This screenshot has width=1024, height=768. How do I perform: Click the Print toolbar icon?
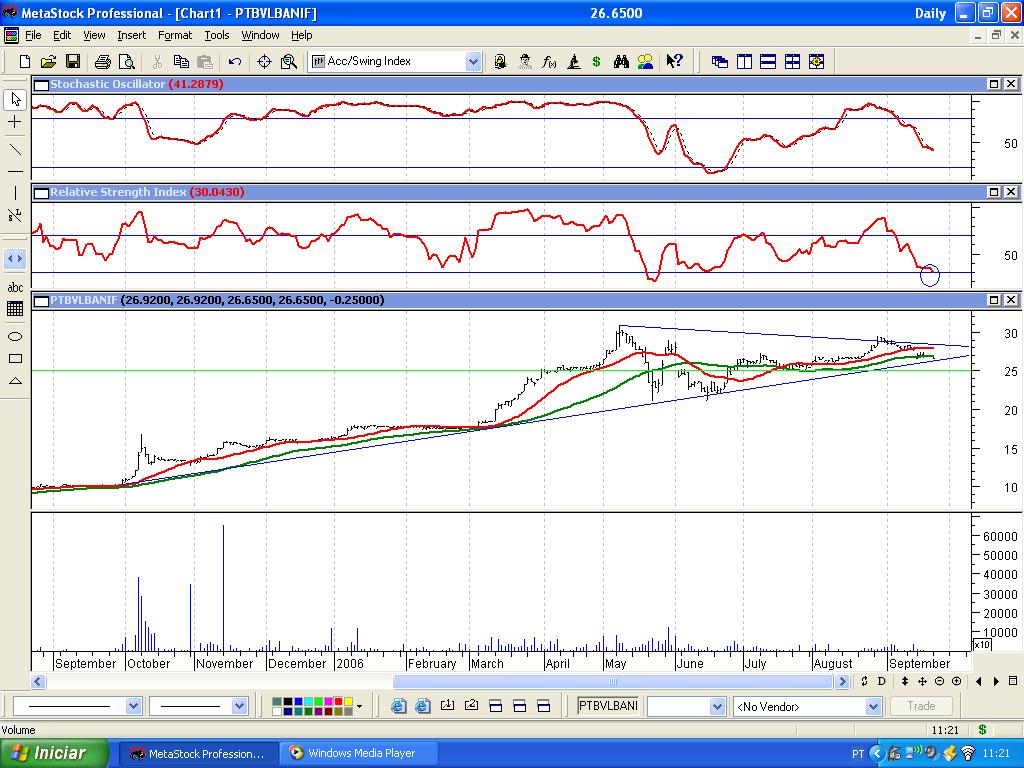102,61
